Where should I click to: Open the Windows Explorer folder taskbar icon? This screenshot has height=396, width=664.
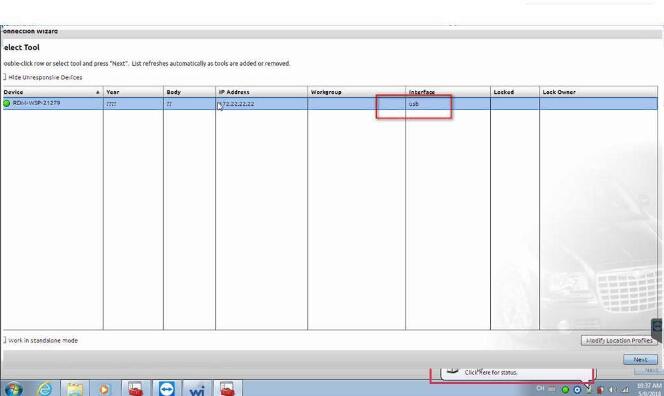[75, 389]
